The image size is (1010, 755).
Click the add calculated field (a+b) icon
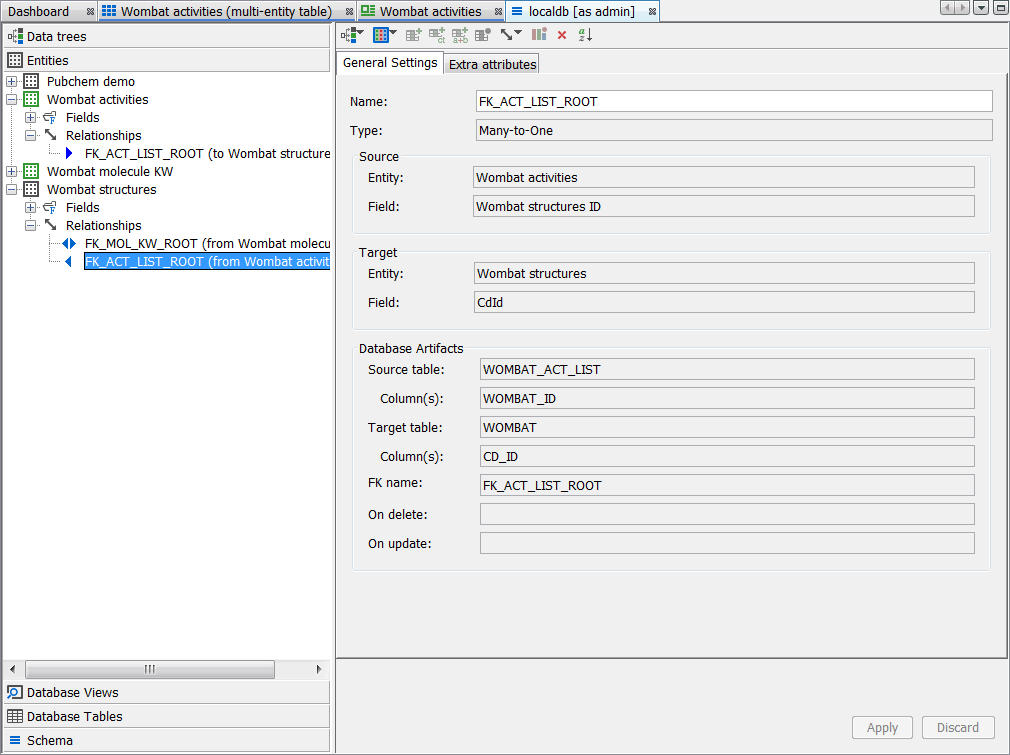(459, 35)
